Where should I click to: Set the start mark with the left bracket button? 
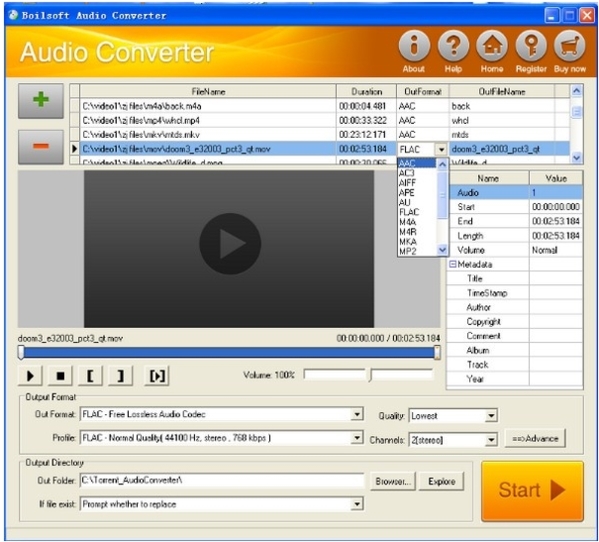pos(90,376)
